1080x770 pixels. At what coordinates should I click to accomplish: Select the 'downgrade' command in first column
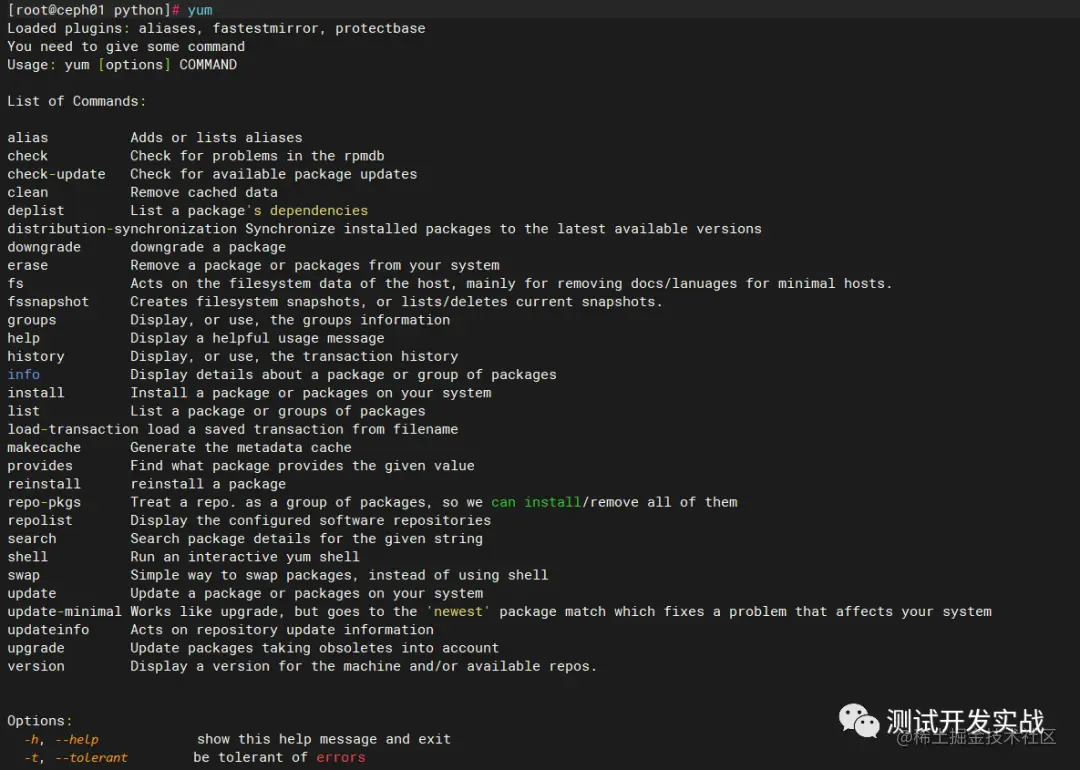44,247
